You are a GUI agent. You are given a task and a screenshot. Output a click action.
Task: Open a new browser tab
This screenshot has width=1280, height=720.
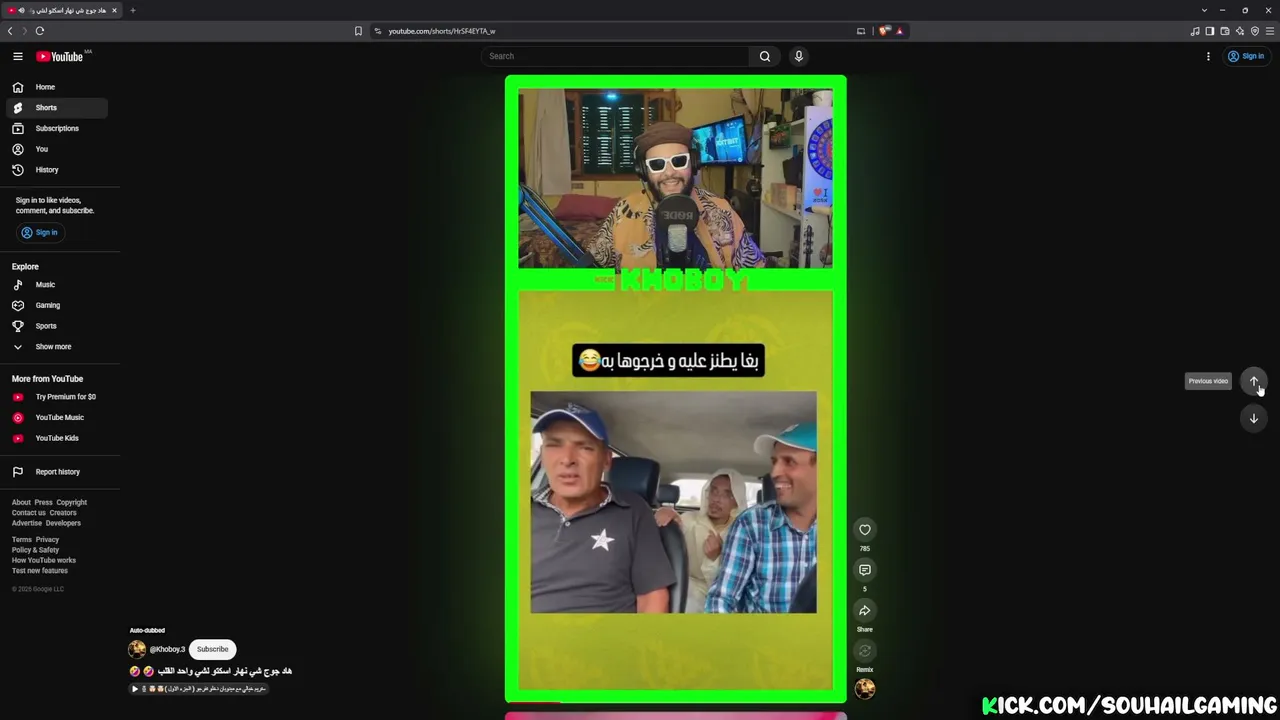[x=132, y=10]
